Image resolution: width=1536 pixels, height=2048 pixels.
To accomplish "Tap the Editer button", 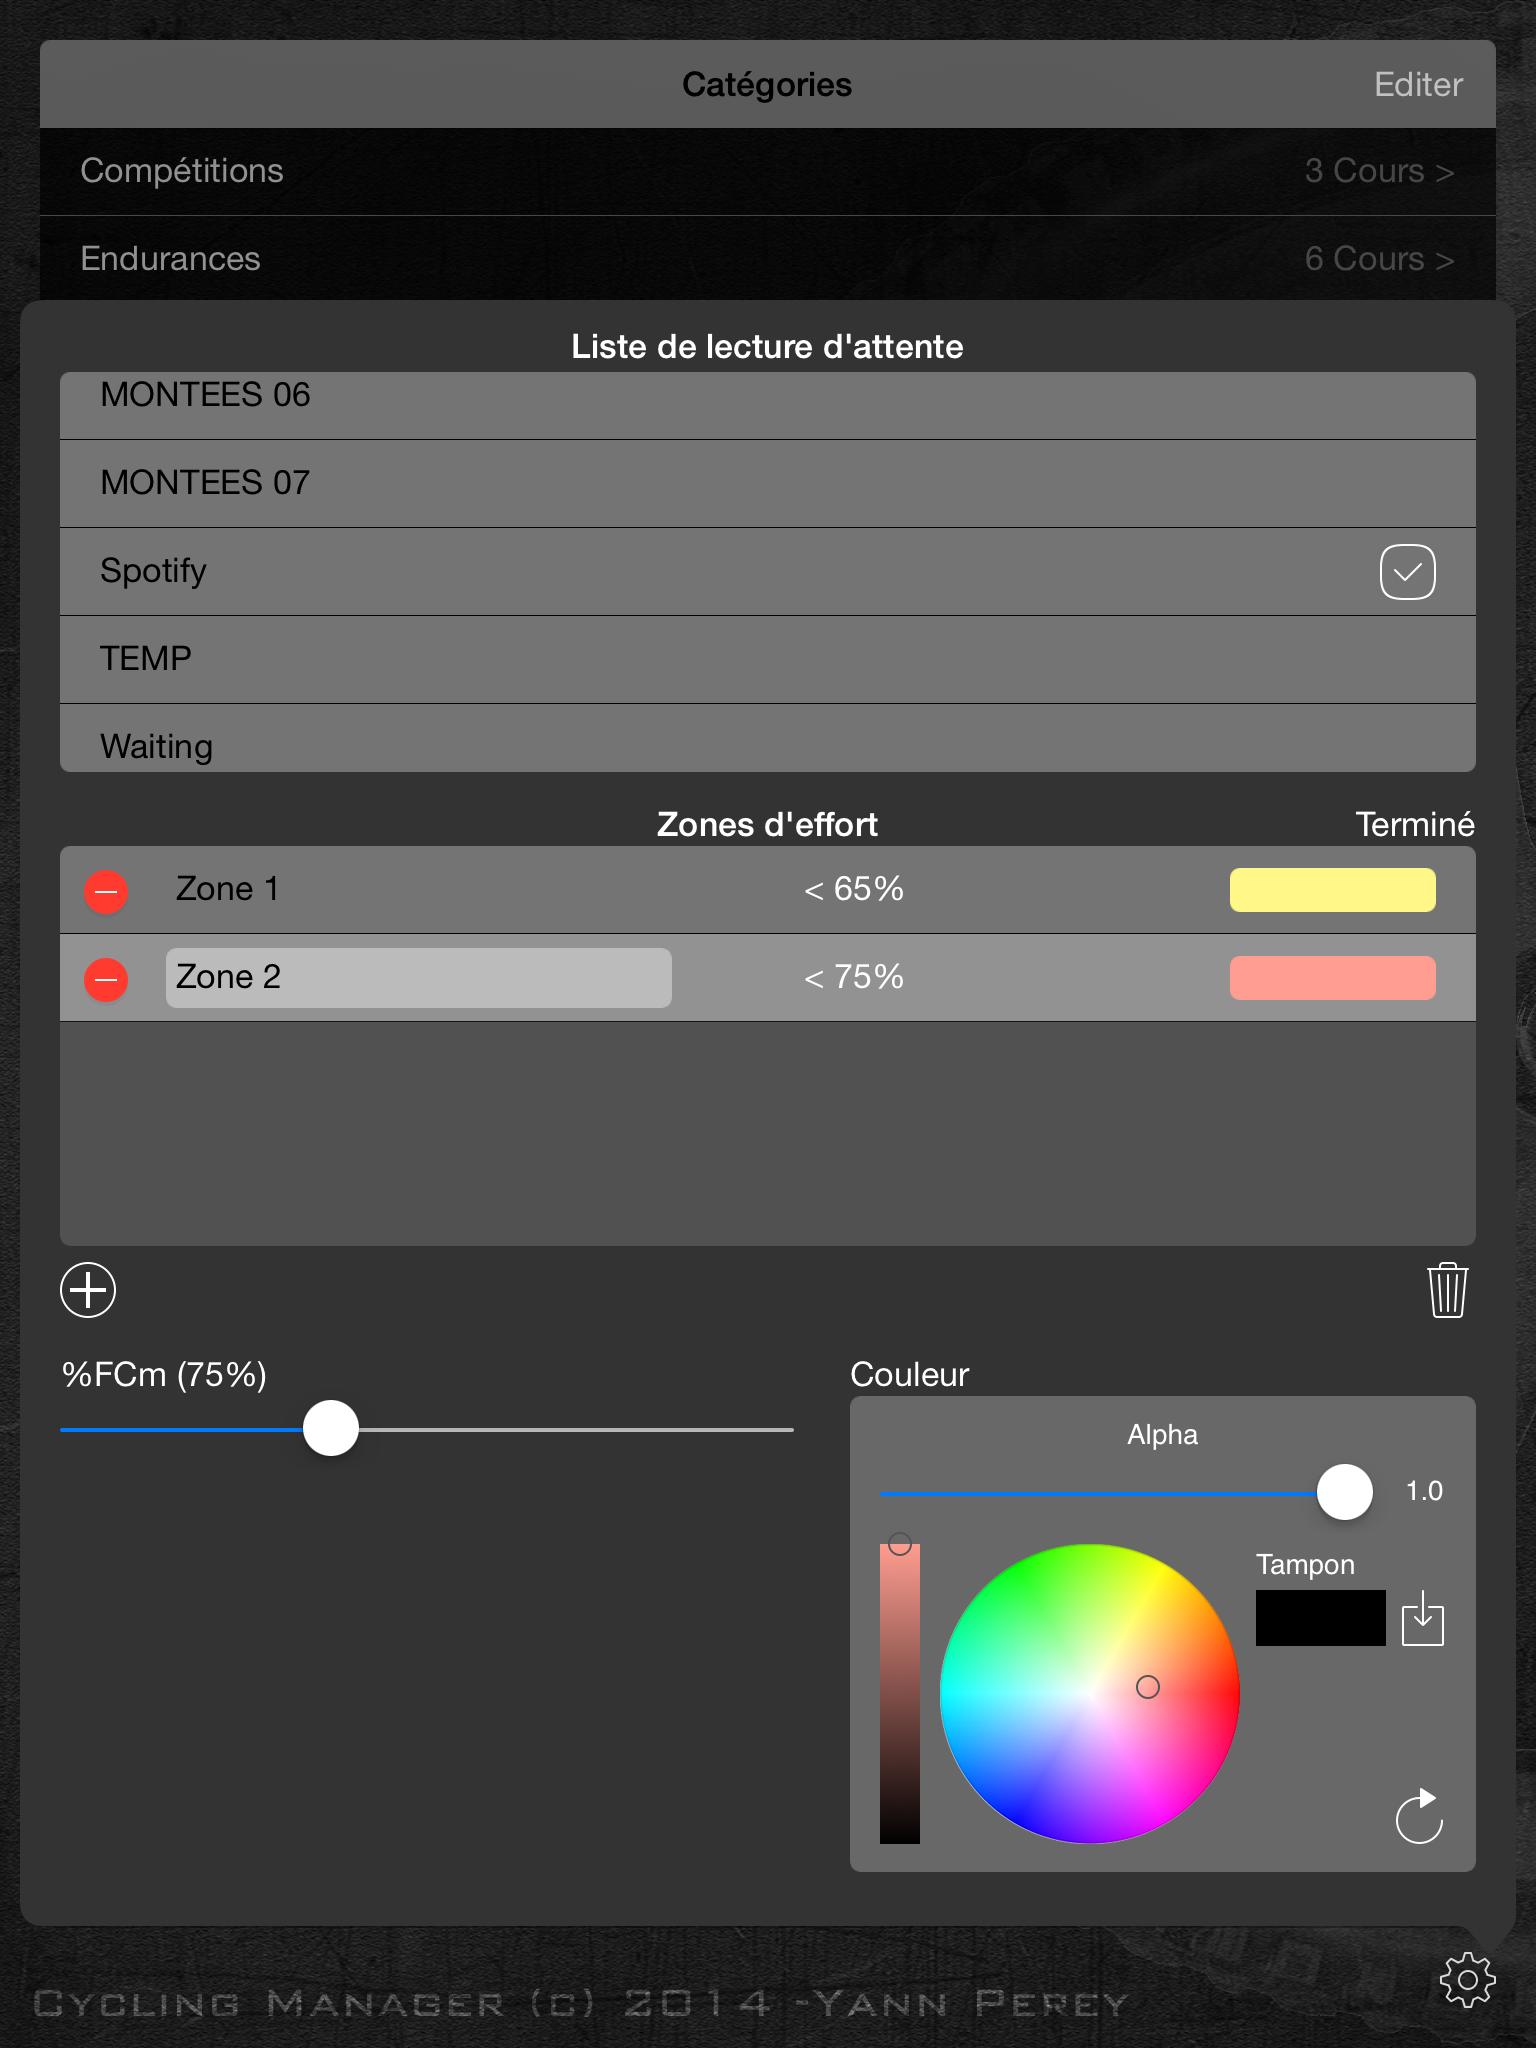I will tap(1417, 85).
